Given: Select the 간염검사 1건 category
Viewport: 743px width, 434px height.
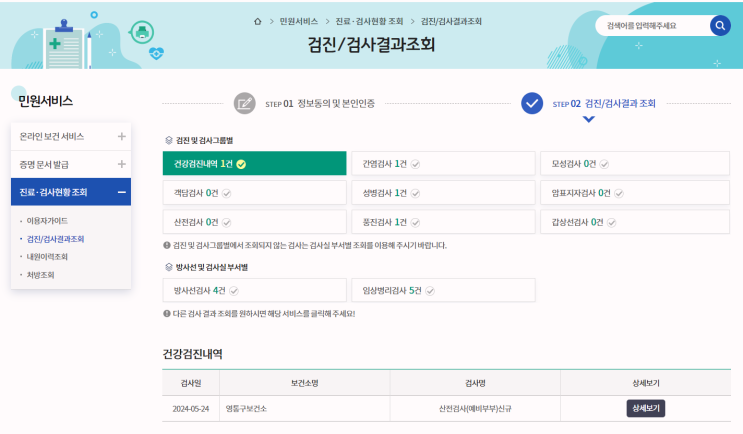Looking at the screenshot, I should click(443, 163).
